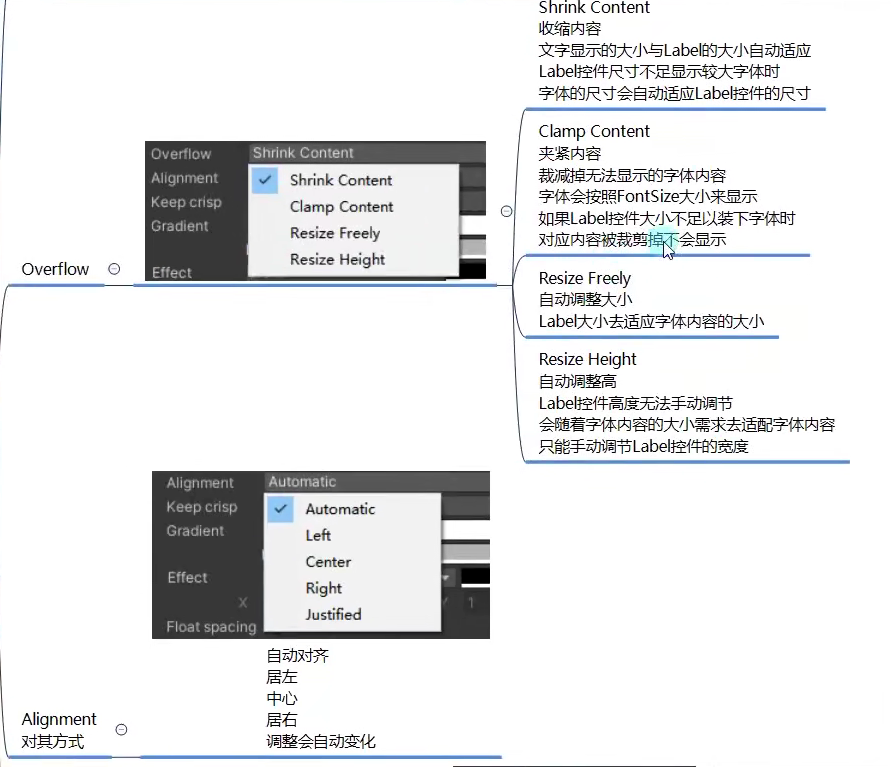Click Gradient label in lower inspector image
Image resolution: width=891 pixels, height=767 pixels.
[x=195, y=531]
